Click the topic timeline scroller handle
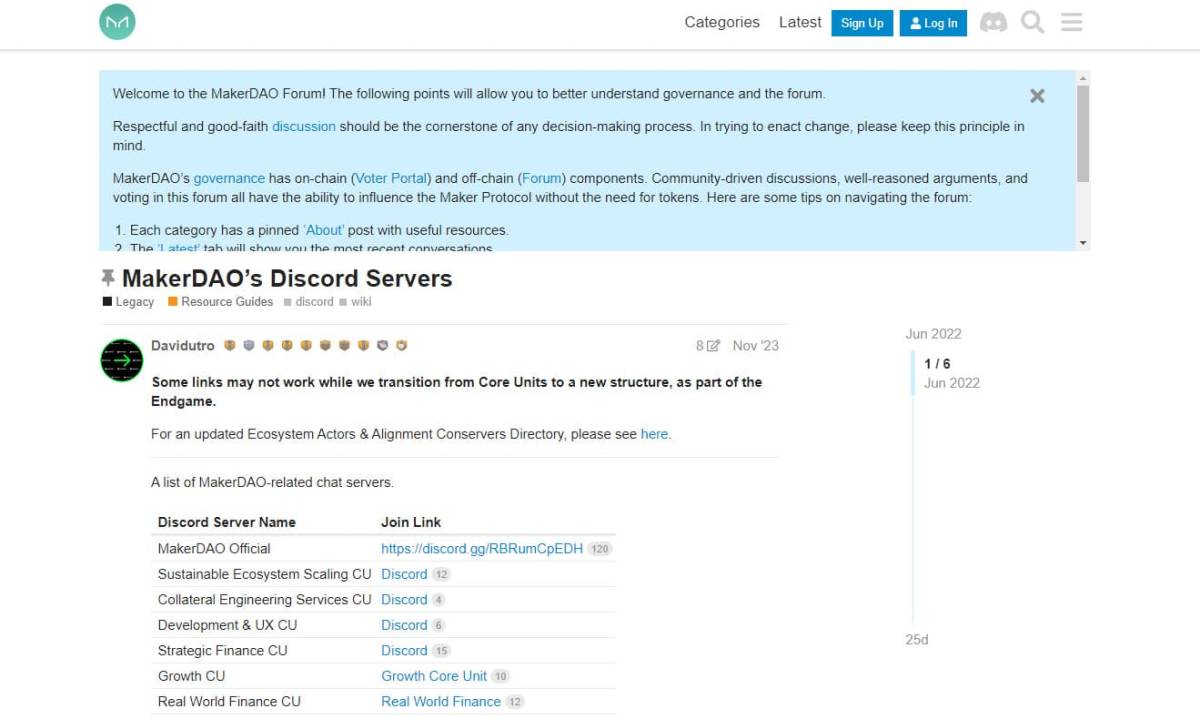 [x=912, y=373]
